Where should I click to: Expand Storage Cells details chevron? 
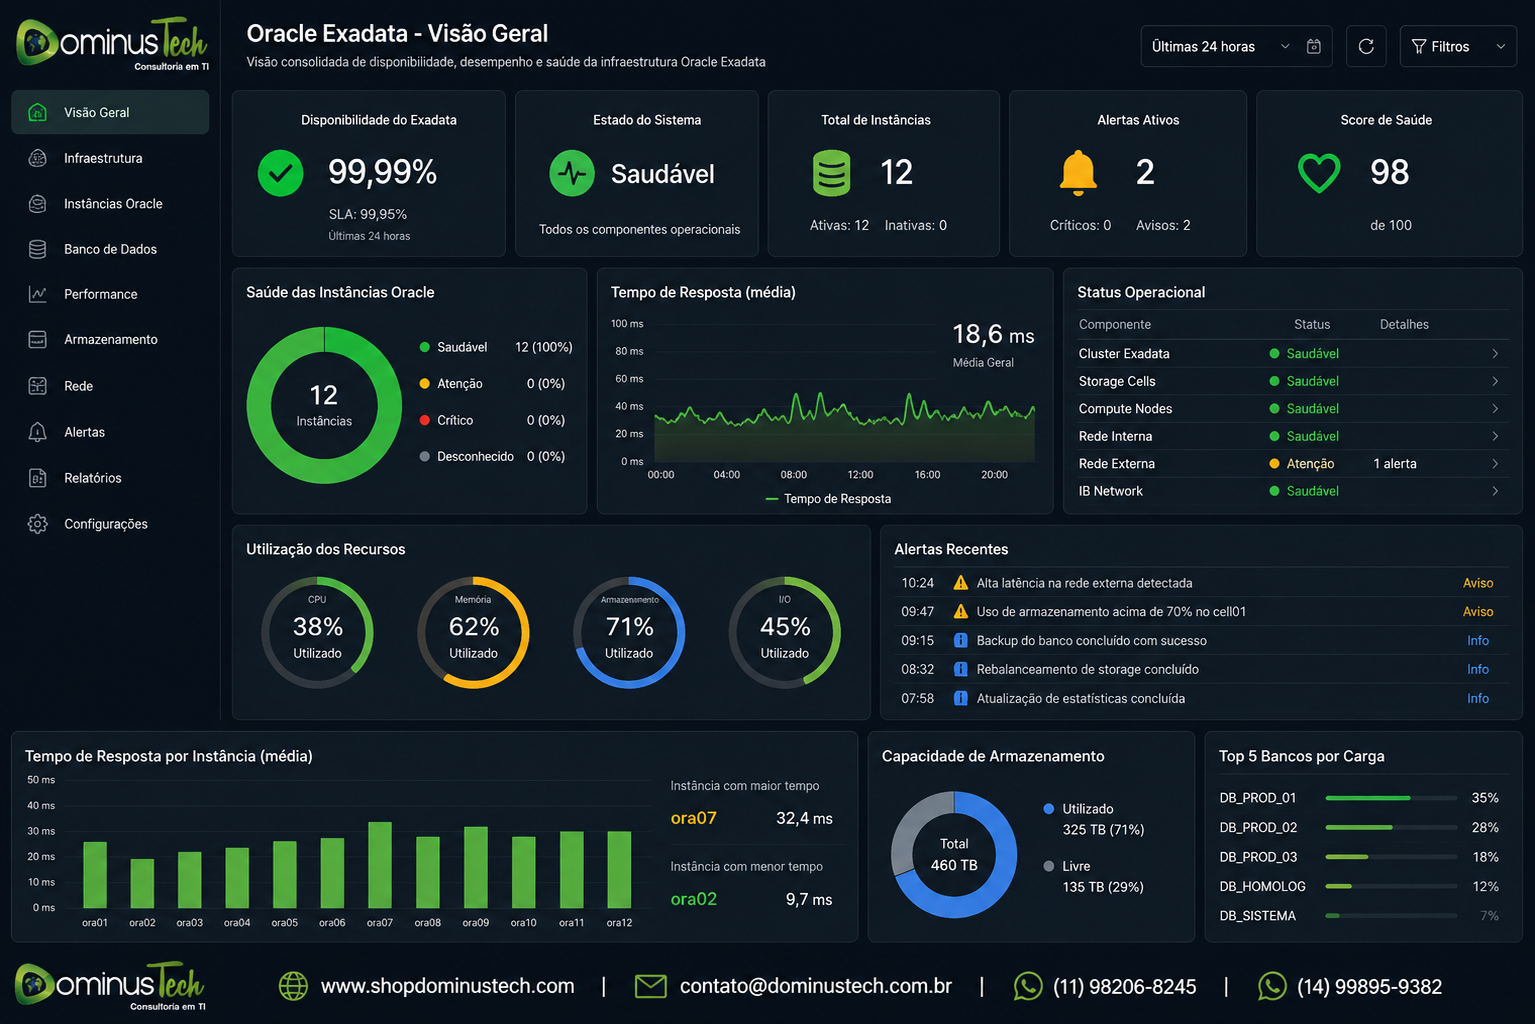1495,381
